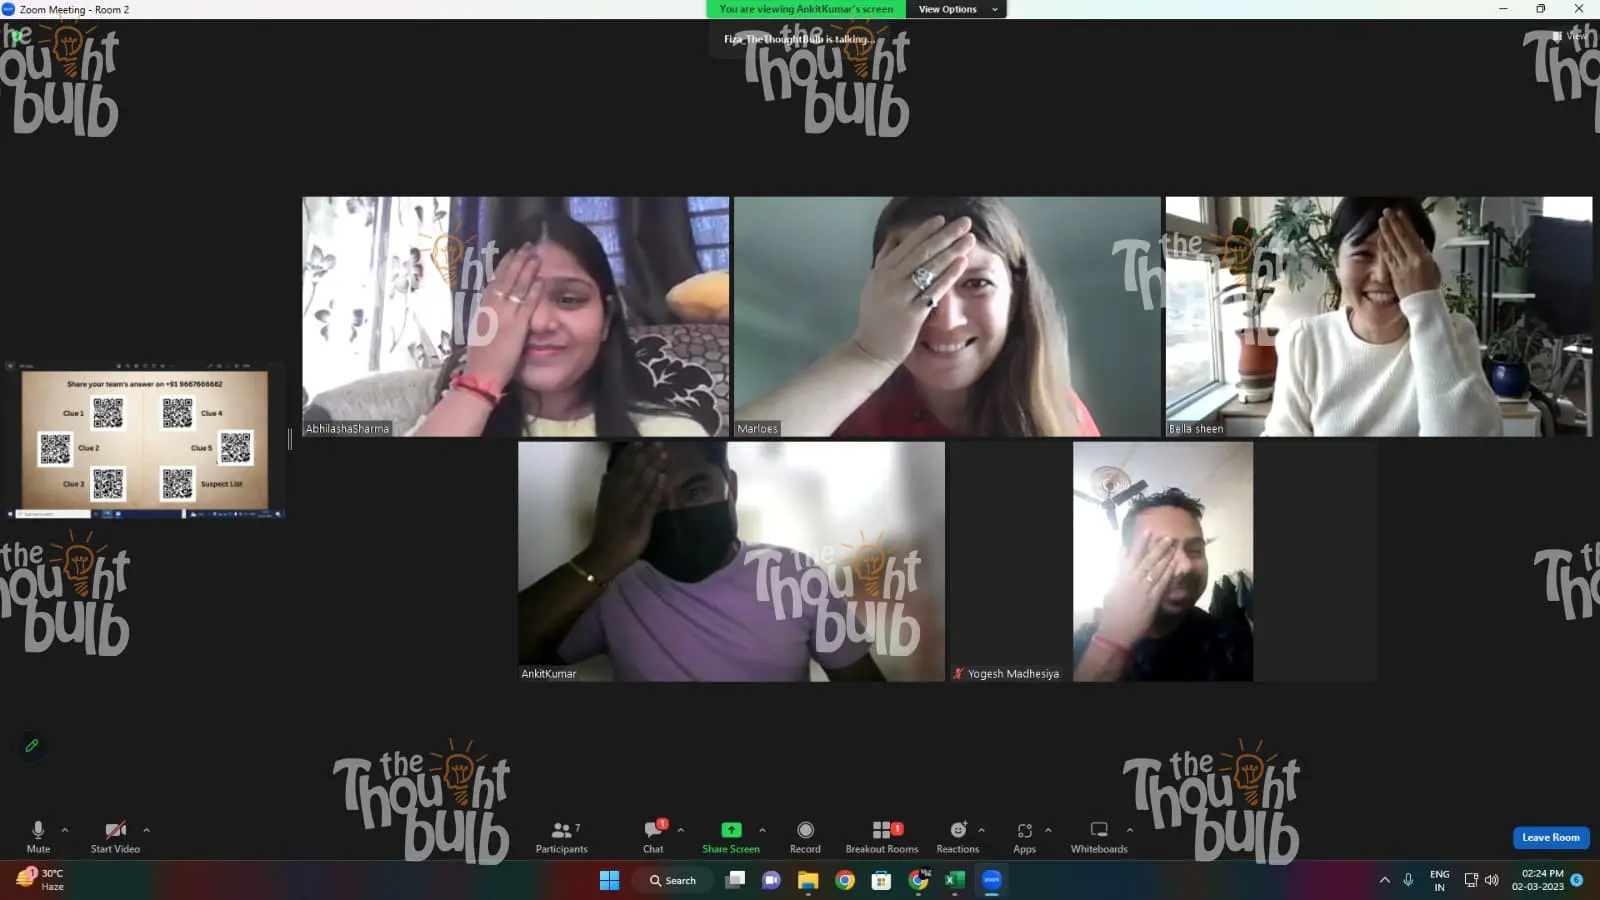Open the first Google Chrome taskbar icon
Viewport: 1600px width, 900px height.
click(845, 880)
